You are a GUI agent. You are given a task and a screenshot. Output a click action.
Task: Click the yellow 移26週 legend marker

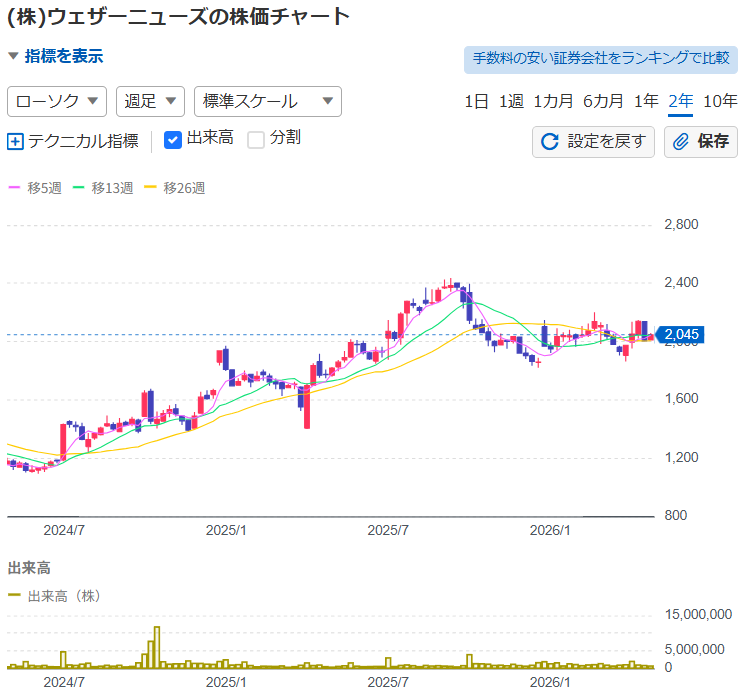pyautogui.click(x=150, y=187)
